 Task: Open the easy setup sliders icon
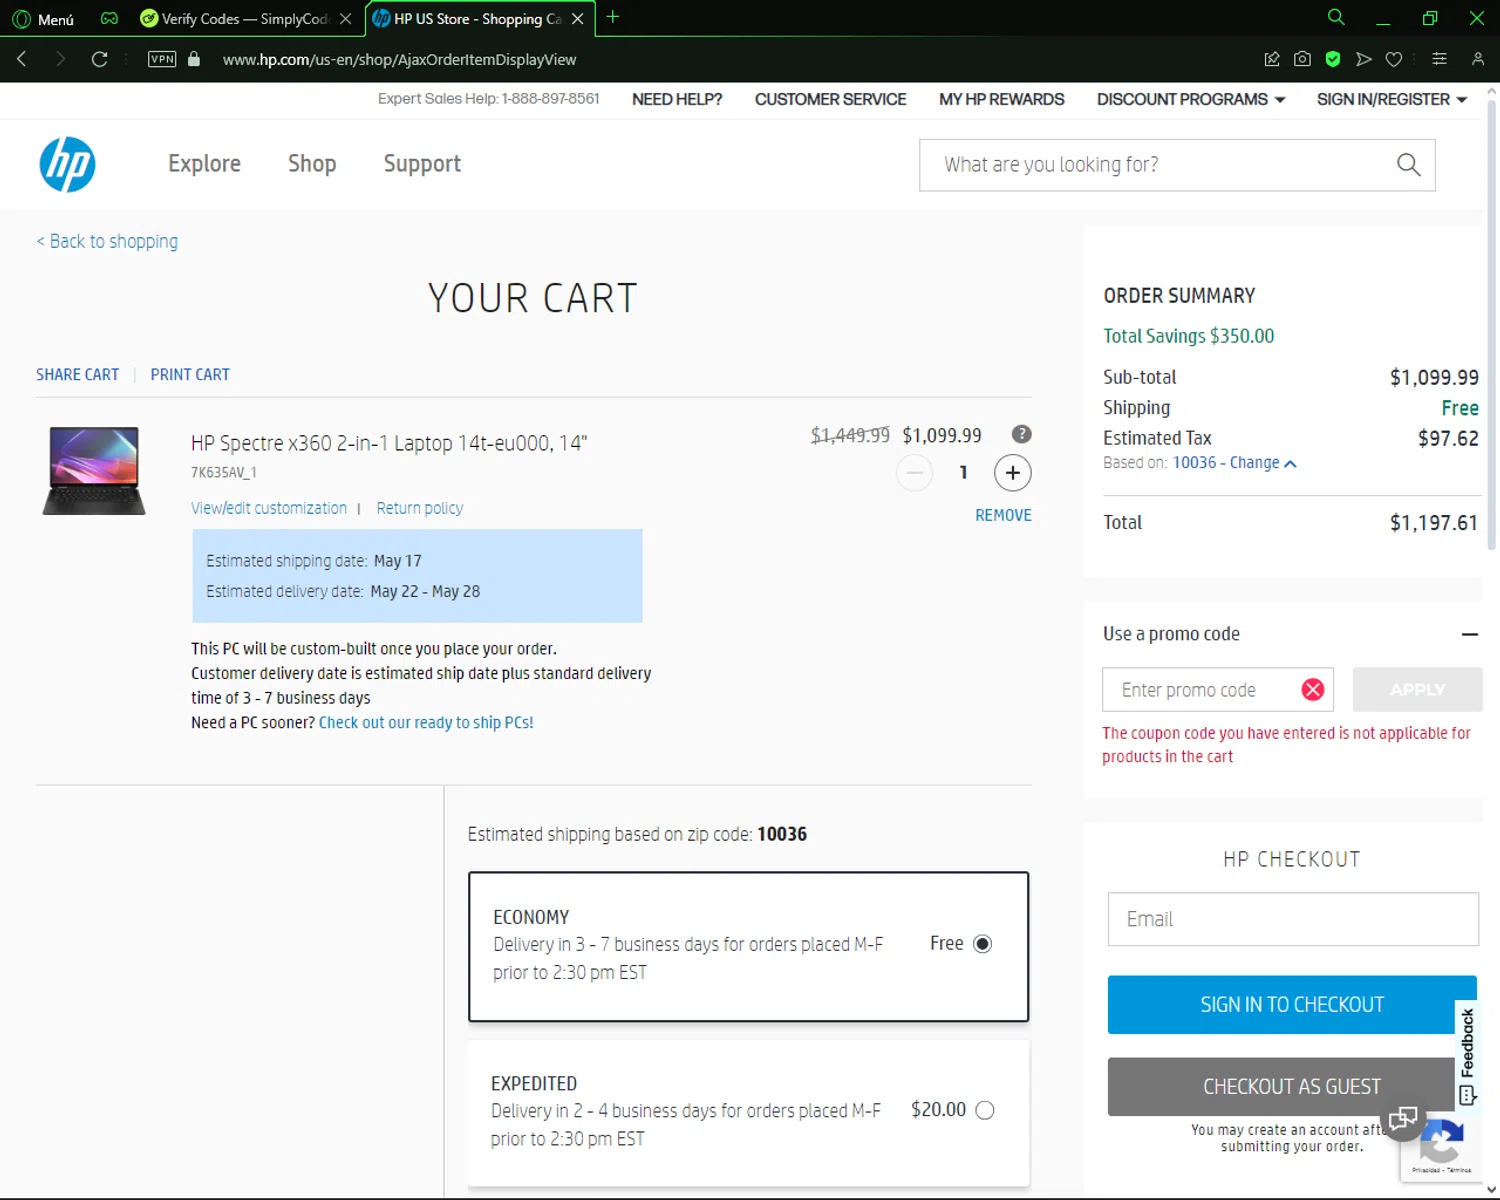tap(1439, 59)
